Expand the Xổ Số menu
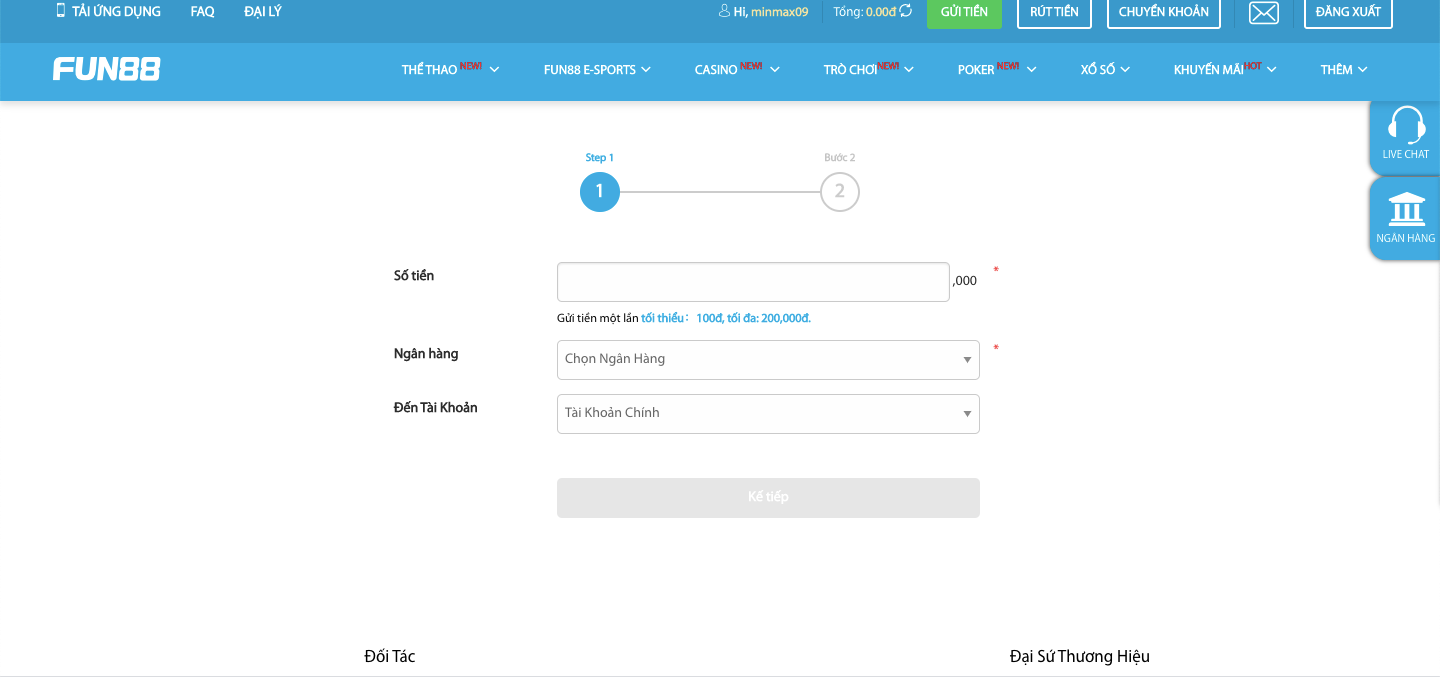 [x=1105, y=70]
